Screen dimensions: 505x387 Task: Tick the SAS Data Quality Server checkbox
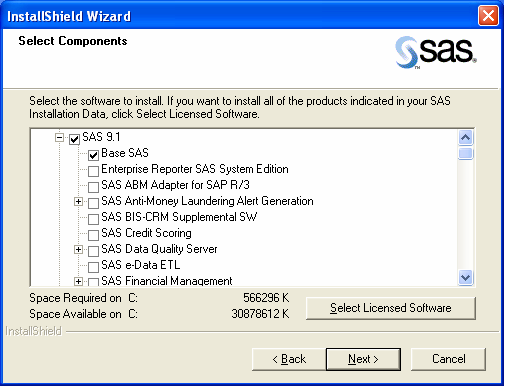click(x=93, y=251)
